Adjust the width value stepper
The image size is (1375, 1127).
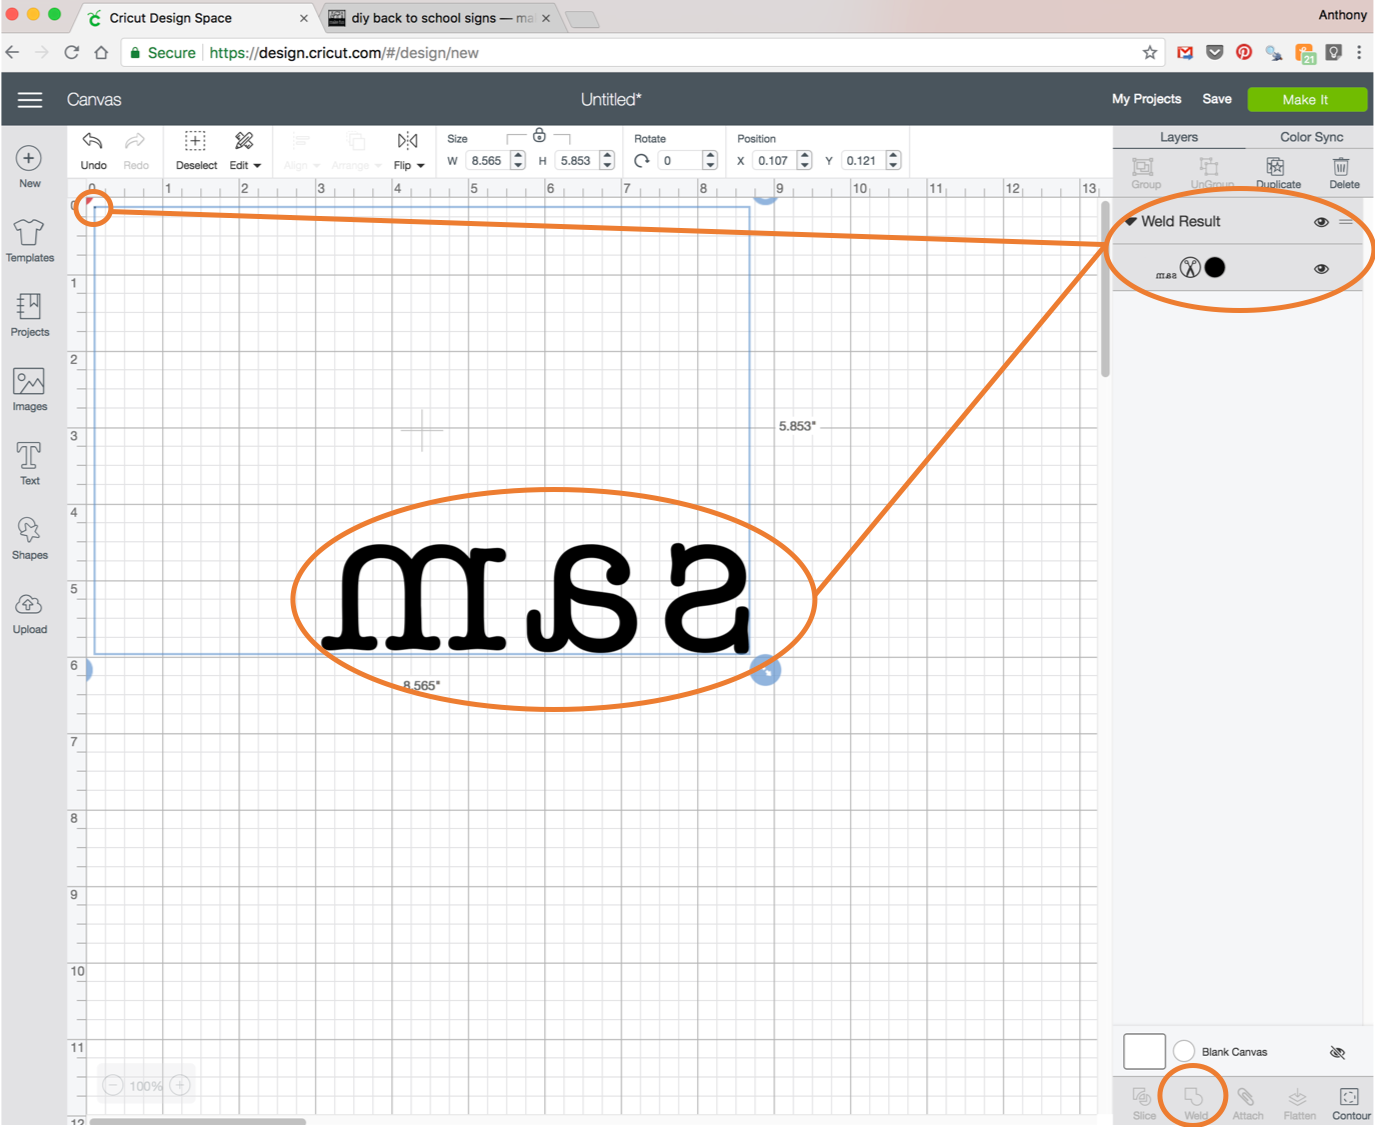point(518,160)
